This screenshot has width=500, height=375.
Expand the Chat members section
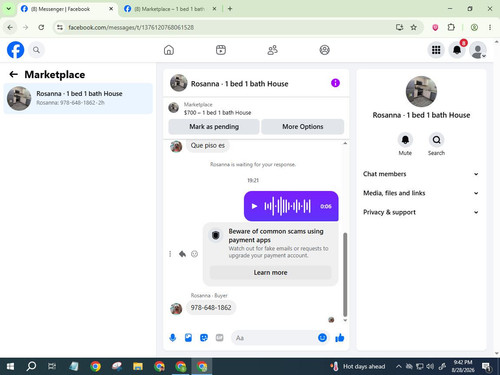(421, 174)
